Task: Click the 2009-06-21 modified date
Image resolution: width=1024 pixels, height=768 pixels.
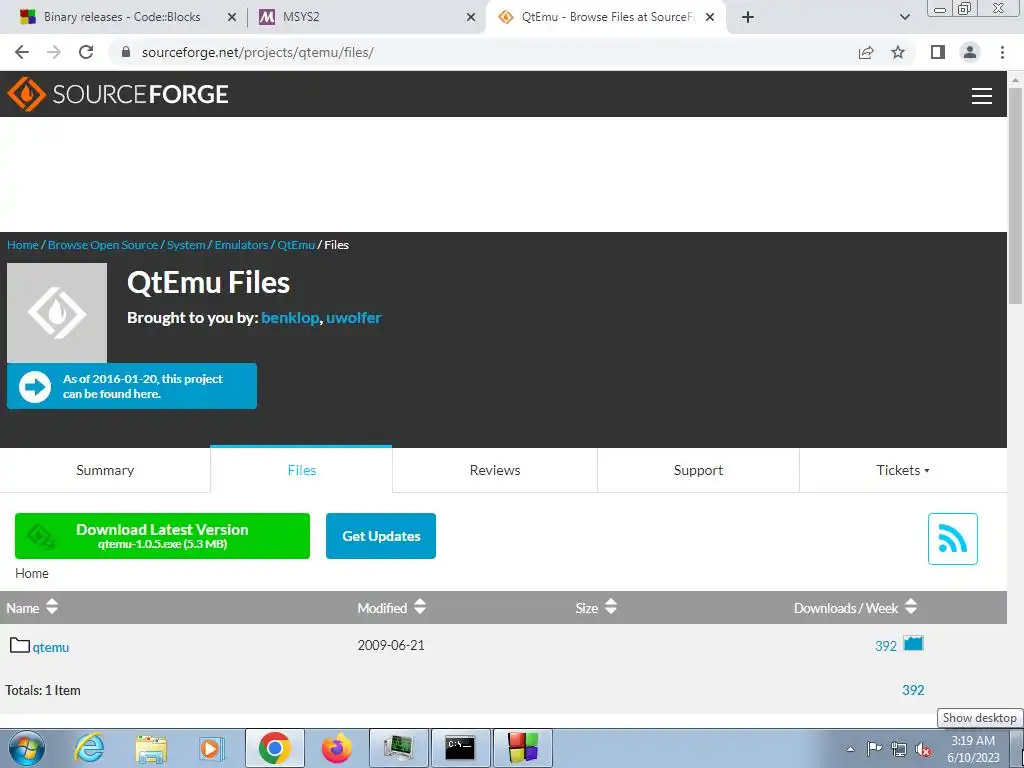Action: point(391,645)
